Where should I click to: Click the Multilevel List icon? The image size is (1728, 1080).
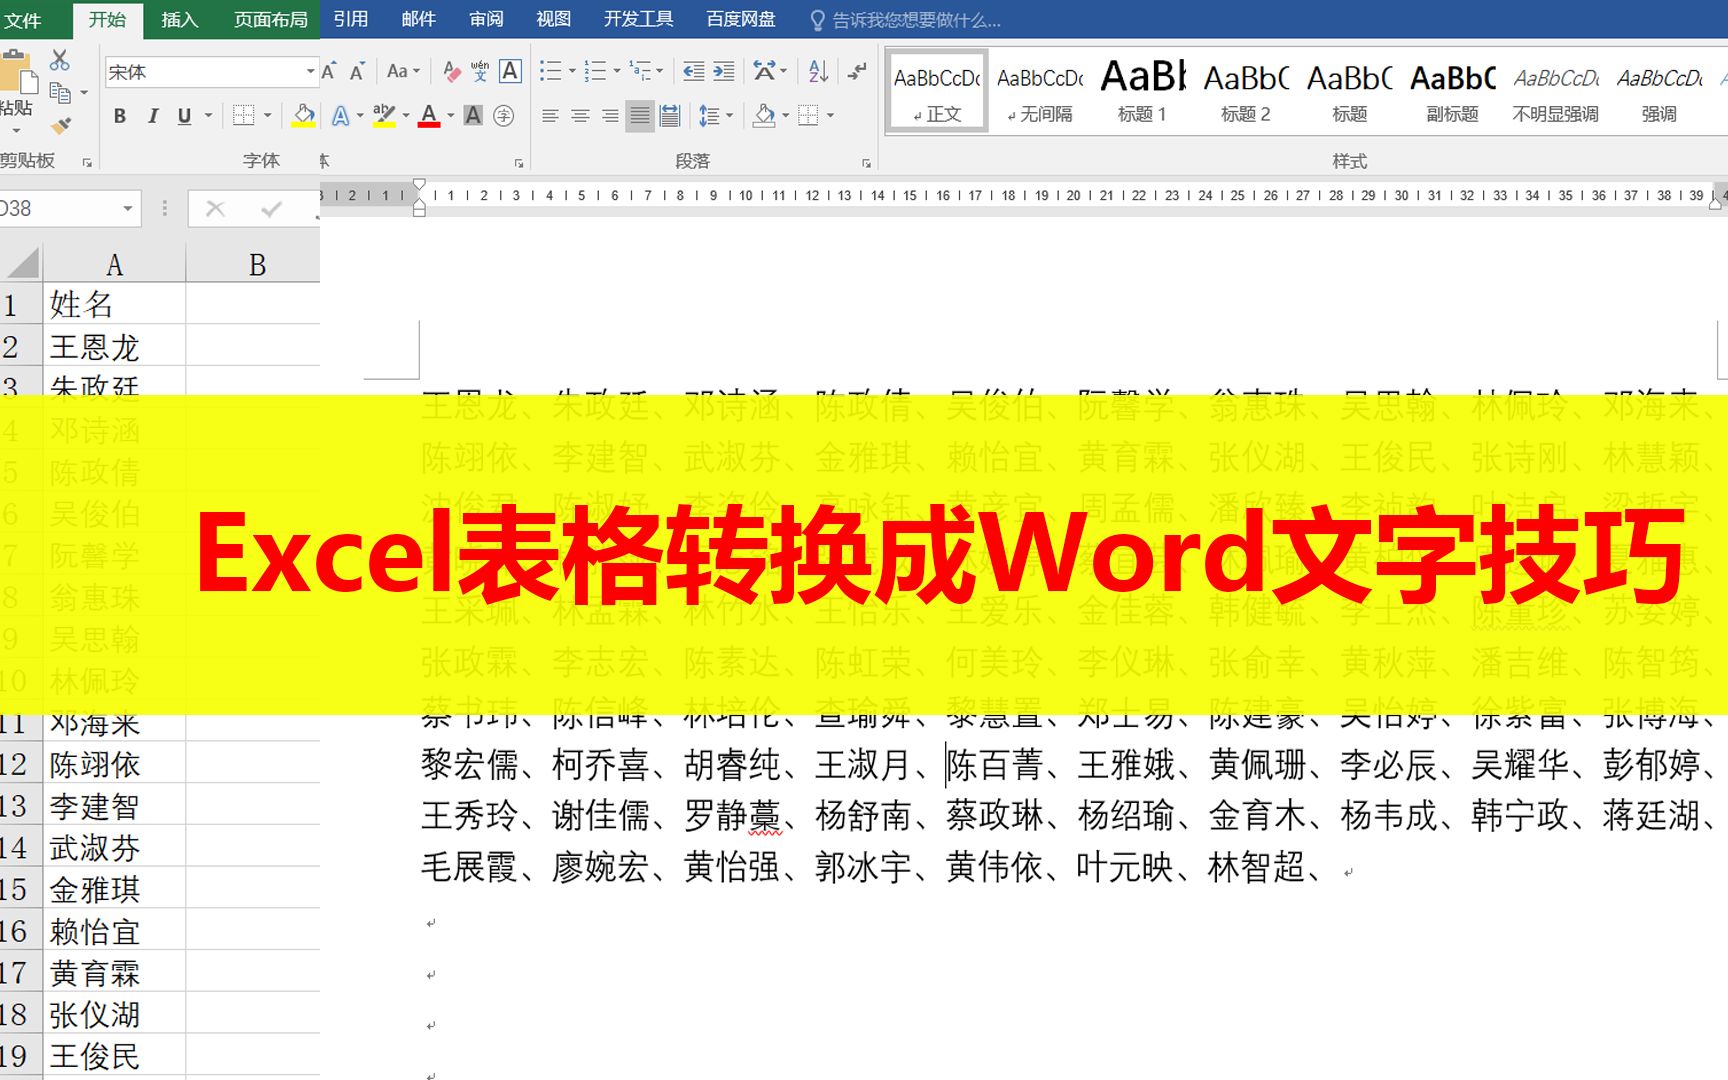click(x=641, y=71)
